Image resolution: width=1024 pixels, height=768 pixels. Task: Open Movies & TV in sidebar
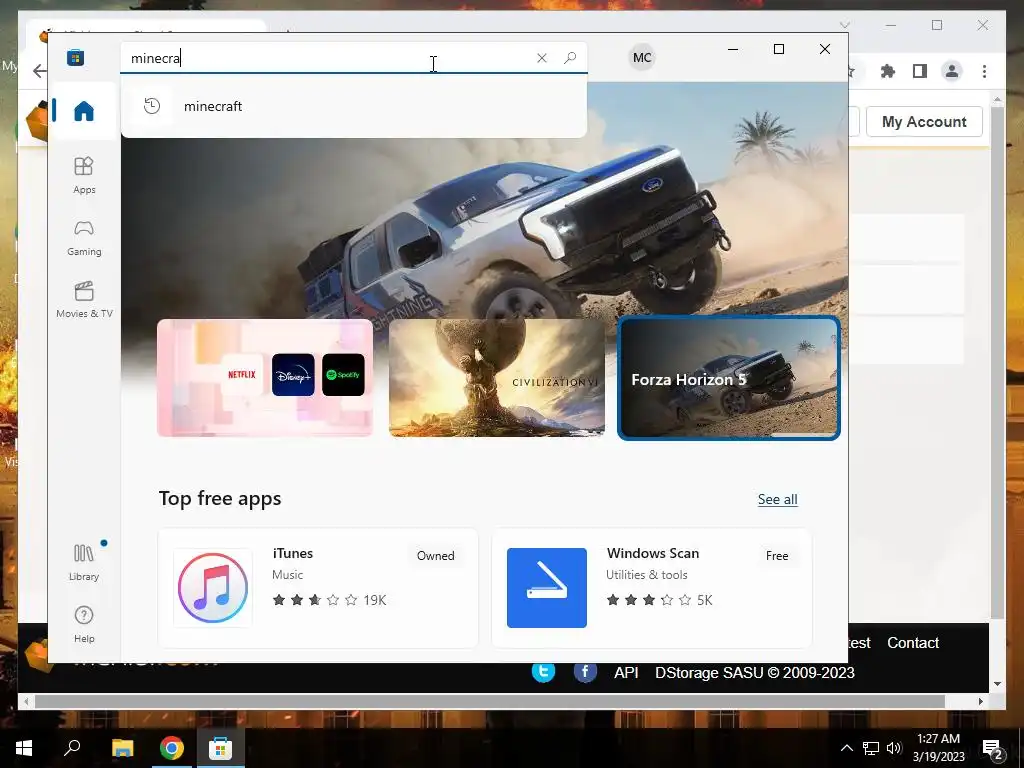pyautogui.click(x=84, y=300)
